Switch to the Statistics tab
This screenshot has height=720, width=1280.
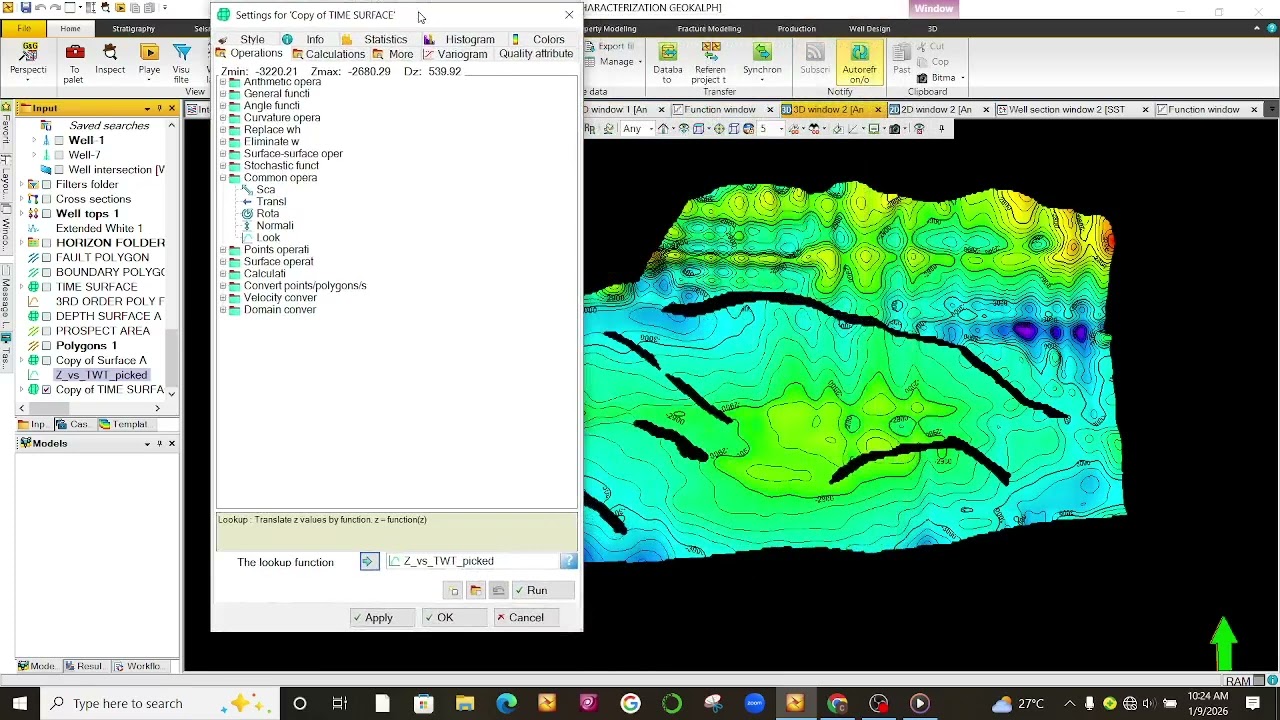(x=376, y=40)
